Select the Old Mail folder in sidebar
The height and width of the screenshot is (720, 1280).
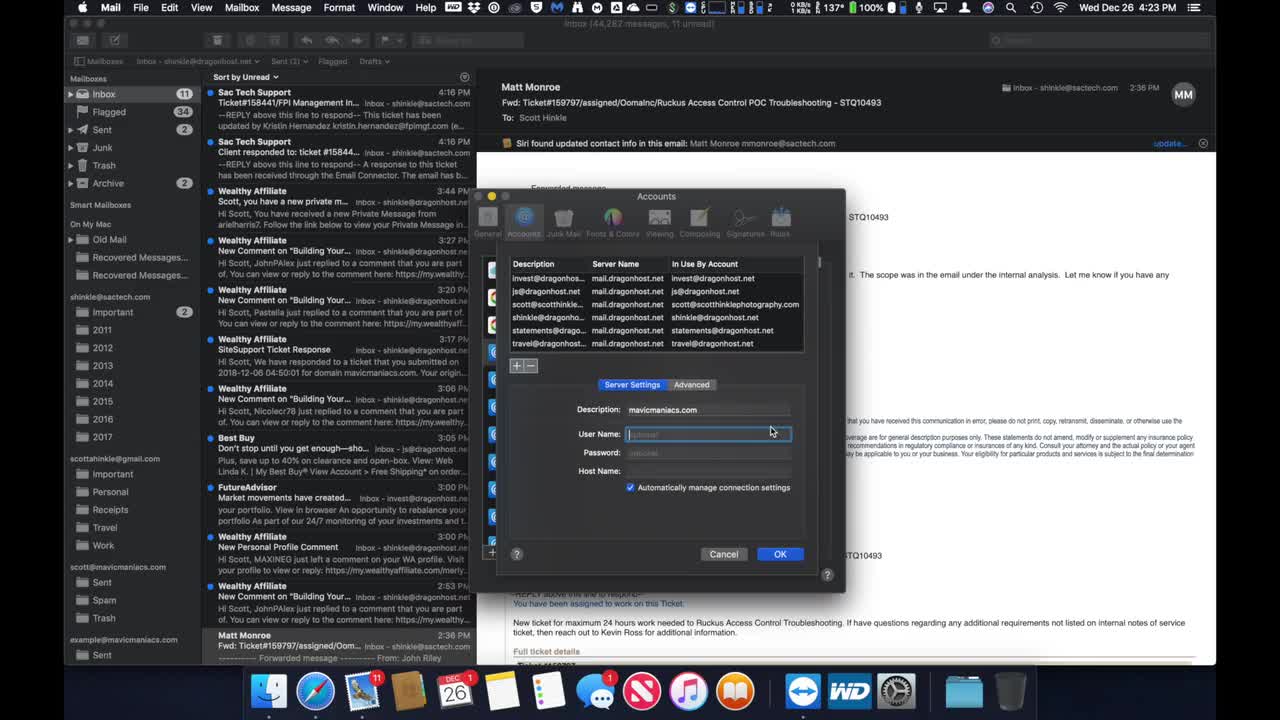[x=109, y=240]
